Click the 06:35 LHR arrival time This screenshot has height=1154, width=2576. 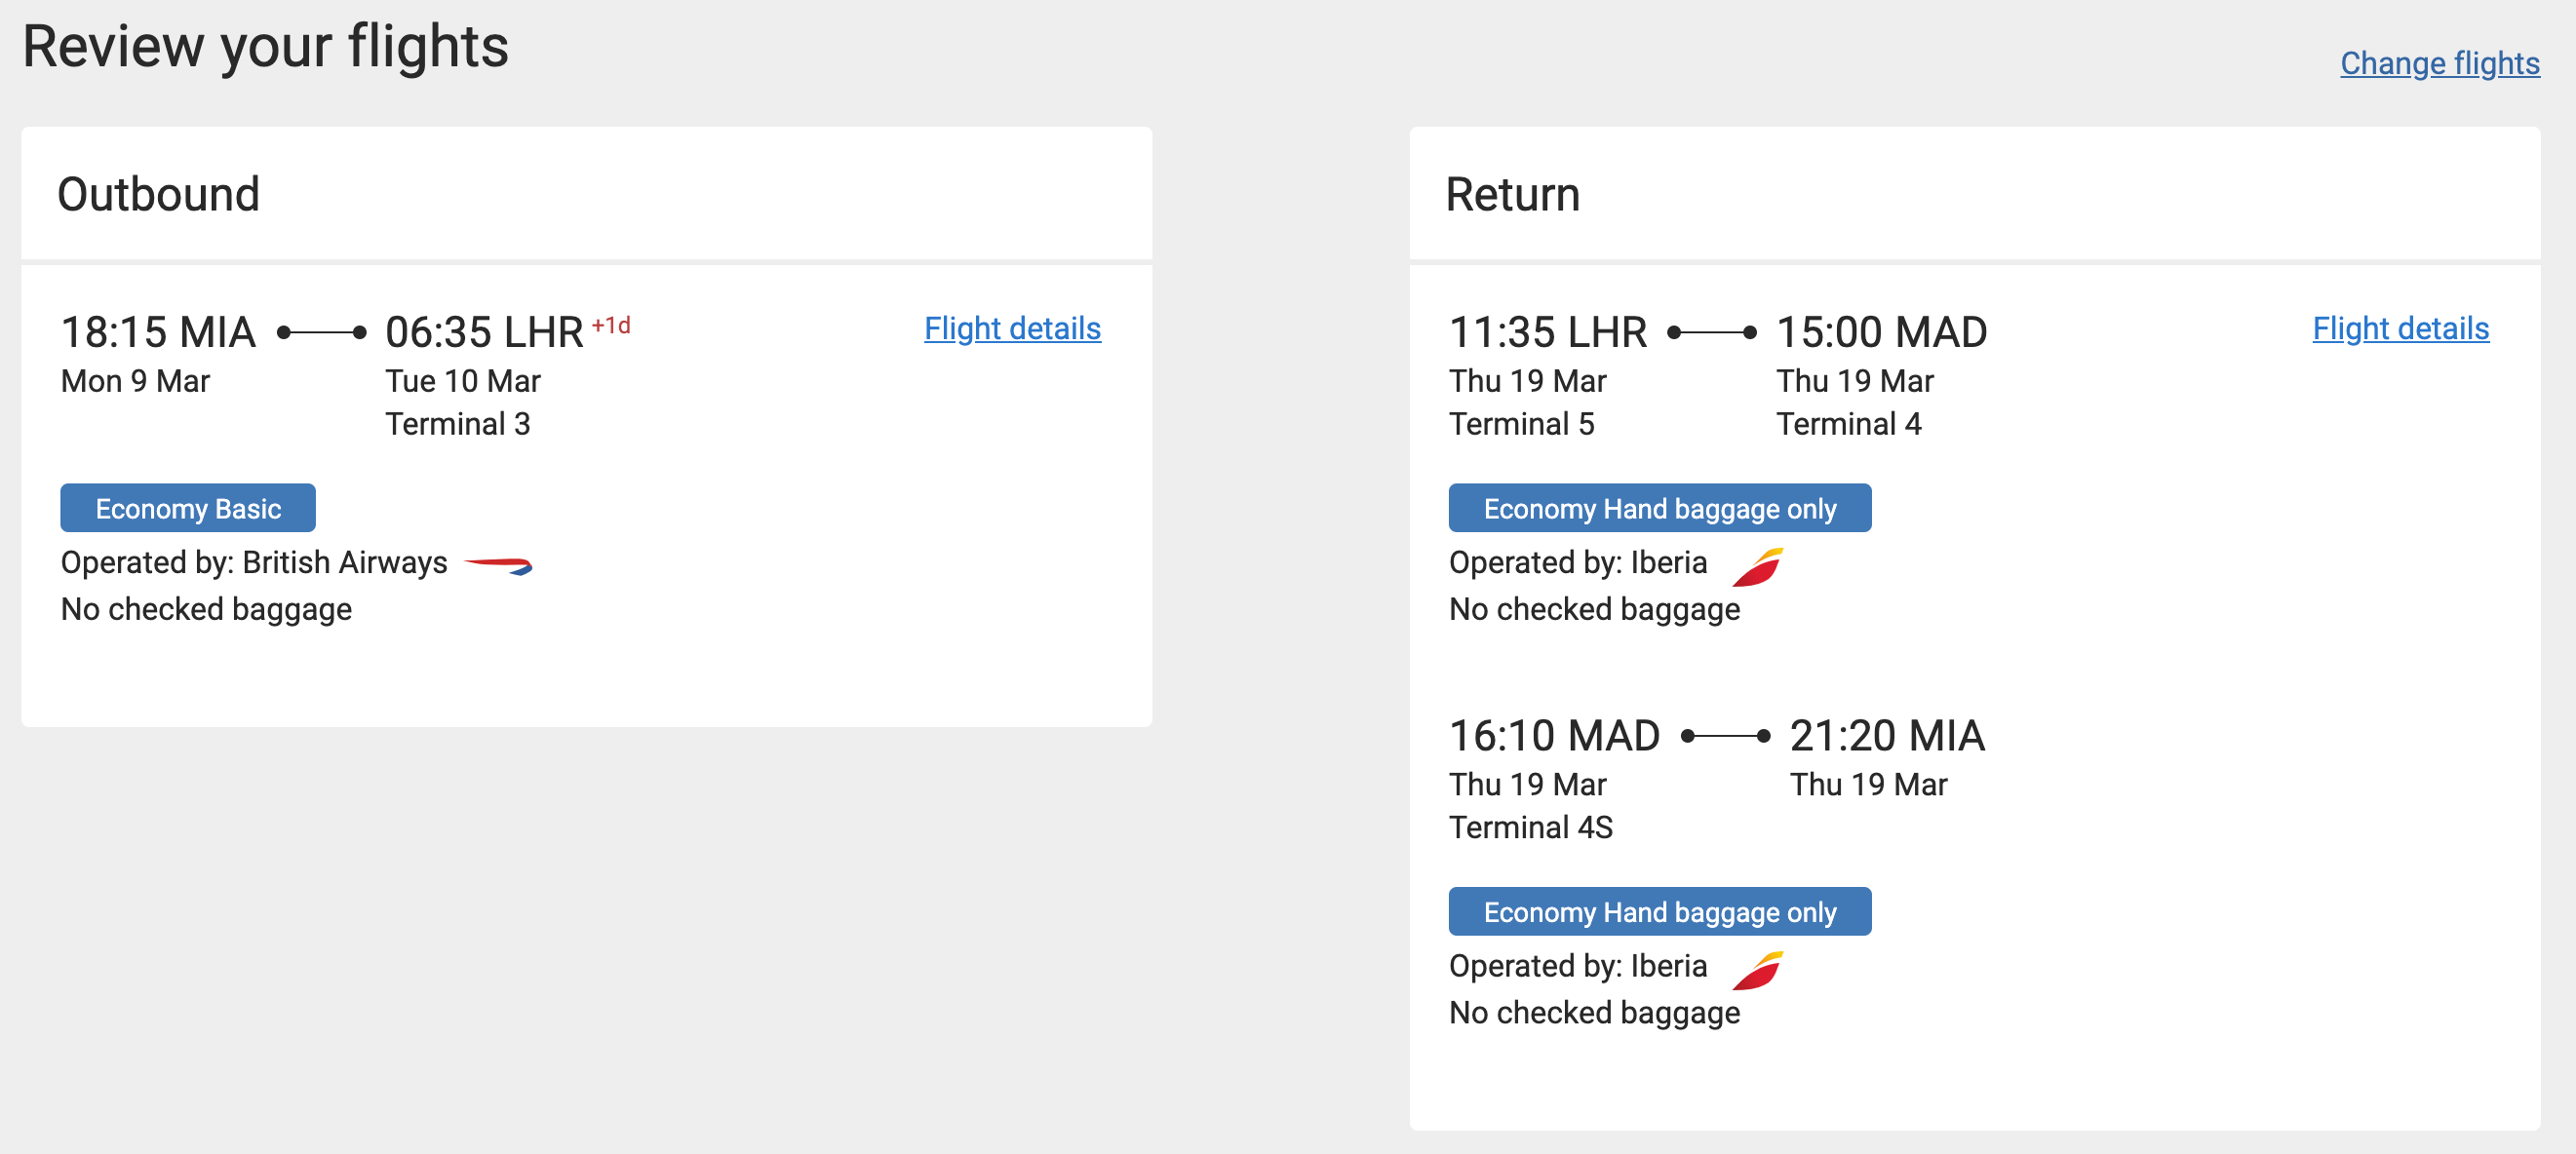484,332
